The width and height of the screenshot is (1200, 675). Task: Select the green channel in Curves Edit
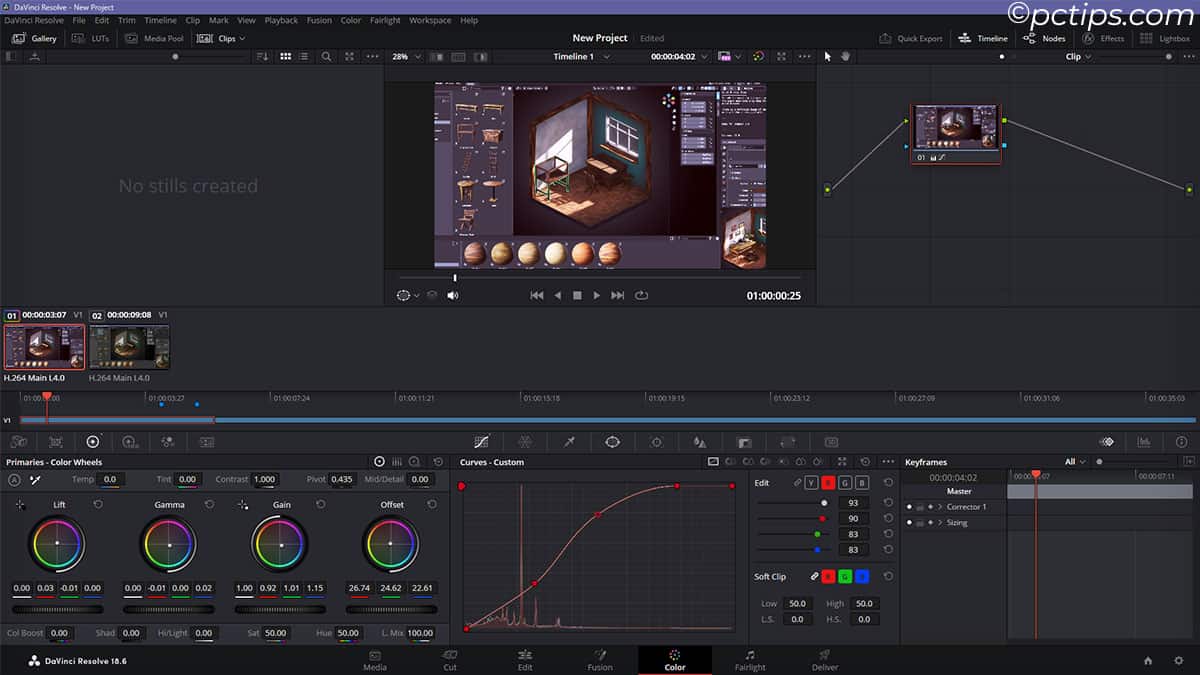pyautogui.click(x=846, y=482)
